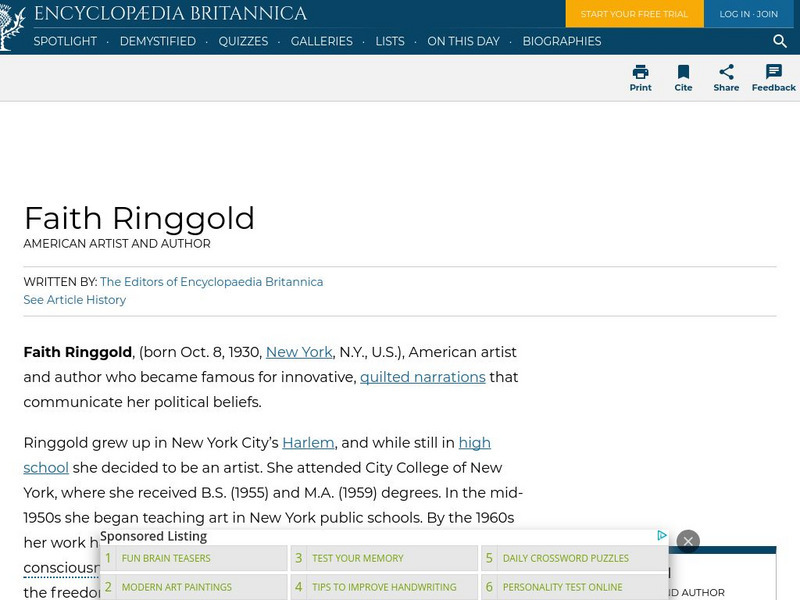Click the search magnifier icon
The image size is (800, 600).
(x=780, y=42)
